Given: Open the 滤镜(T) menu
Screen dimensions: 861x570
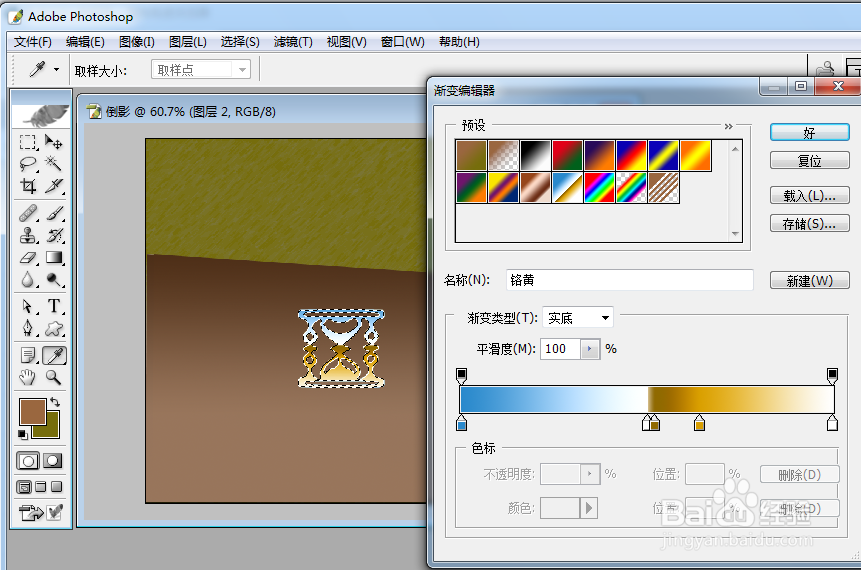Looking at the screenshot, I should [x=293, y=42].
